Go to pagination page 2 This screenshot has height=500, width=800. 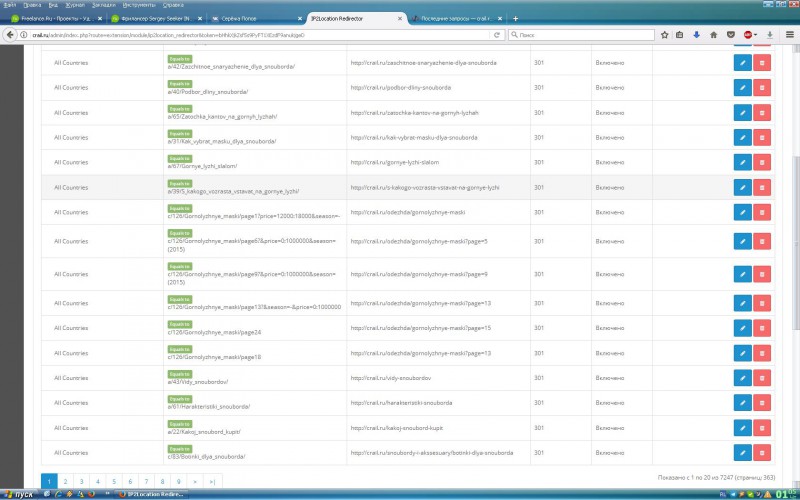65,481
